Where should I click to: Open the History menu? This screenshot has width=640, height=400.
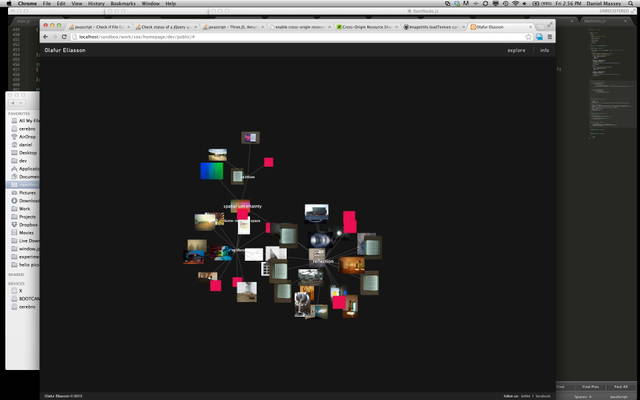pos(96,3)
